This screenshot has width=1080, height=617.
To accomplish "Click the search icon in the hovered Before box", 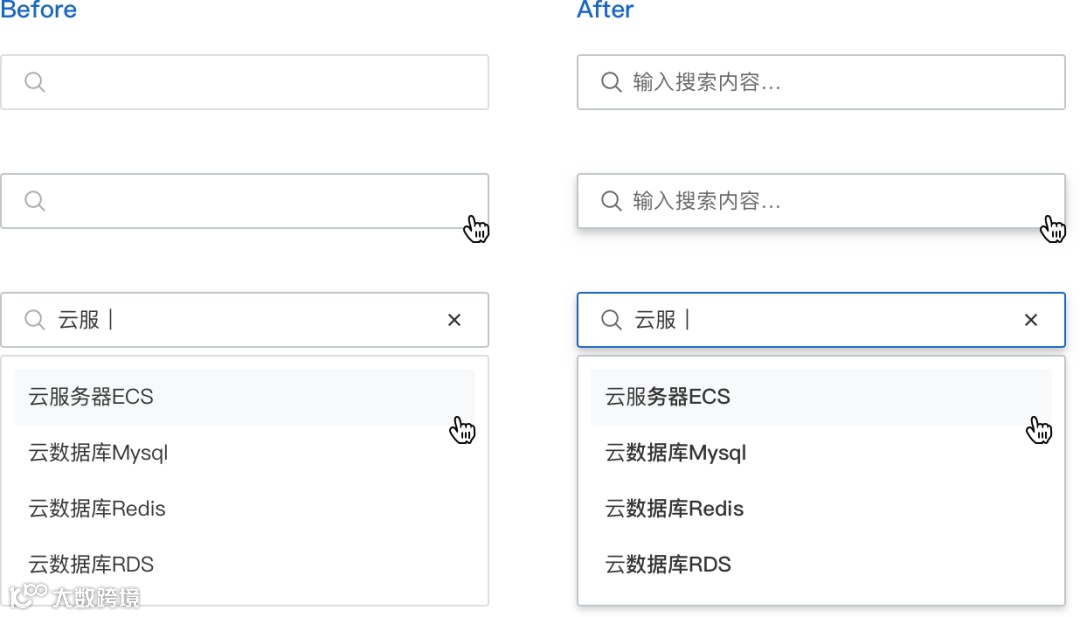I will point(35,201).
